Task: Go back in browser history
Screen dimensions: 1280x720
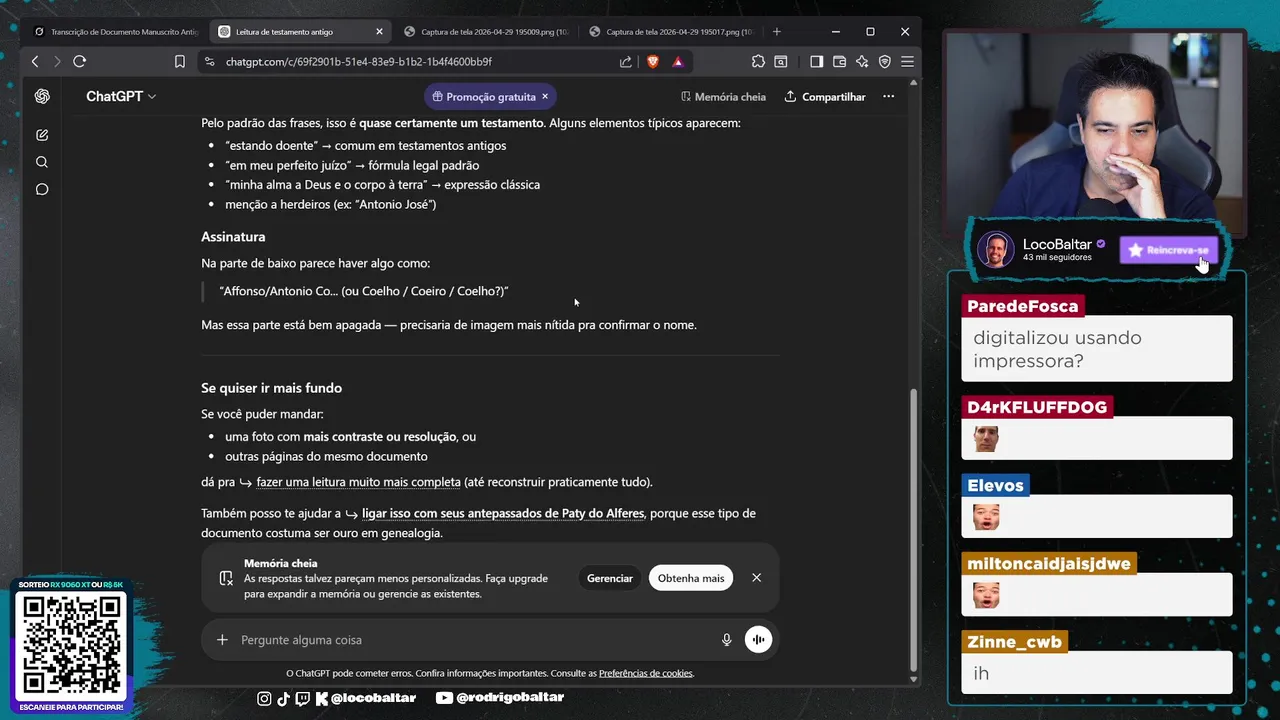Action: pos(35,61)
